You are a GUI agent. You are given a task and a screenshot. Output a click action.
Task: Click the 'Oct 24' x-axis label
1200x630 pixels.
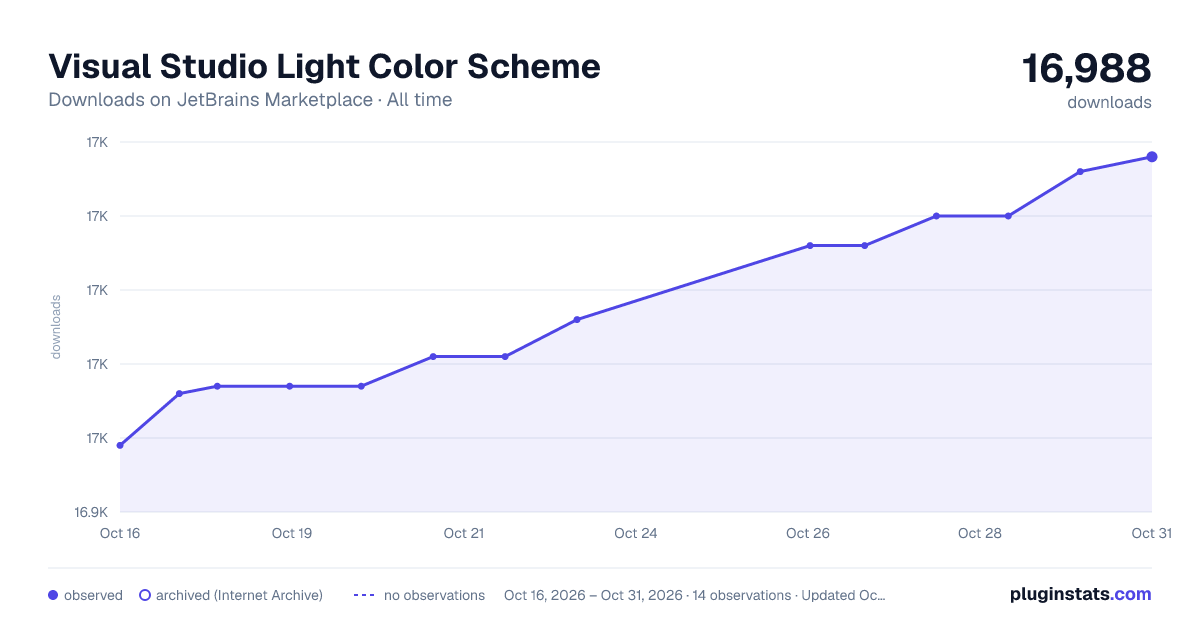pos(636,533)
